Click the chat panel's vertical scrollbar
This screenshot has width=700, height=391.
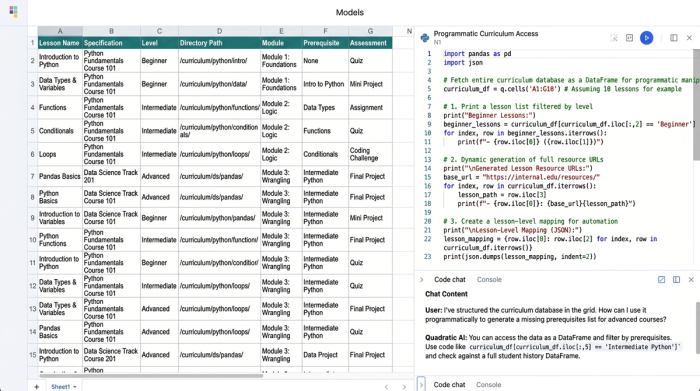697,327
